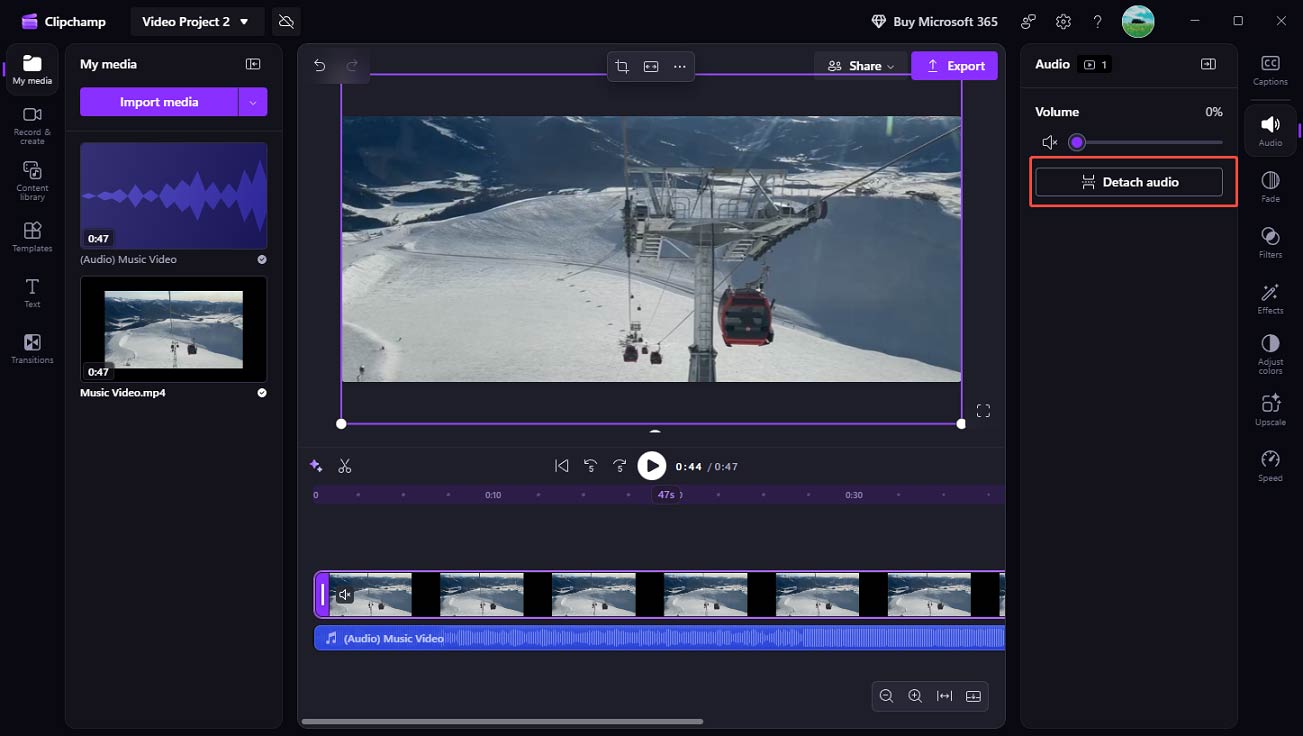The height and width of the screenshot is (736, 1303).
Task: Click the Import media button
Action: pos(159,102)
